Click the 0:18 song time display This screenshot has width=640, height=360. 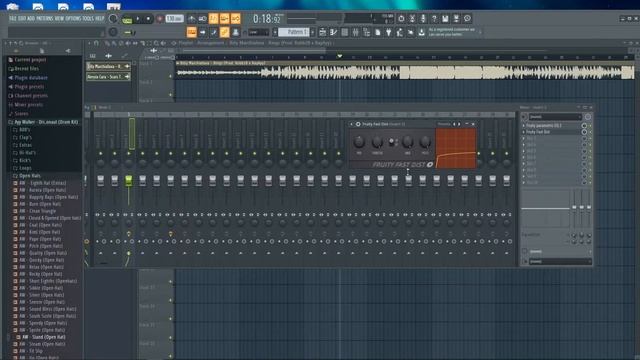(x=267, y=19)
